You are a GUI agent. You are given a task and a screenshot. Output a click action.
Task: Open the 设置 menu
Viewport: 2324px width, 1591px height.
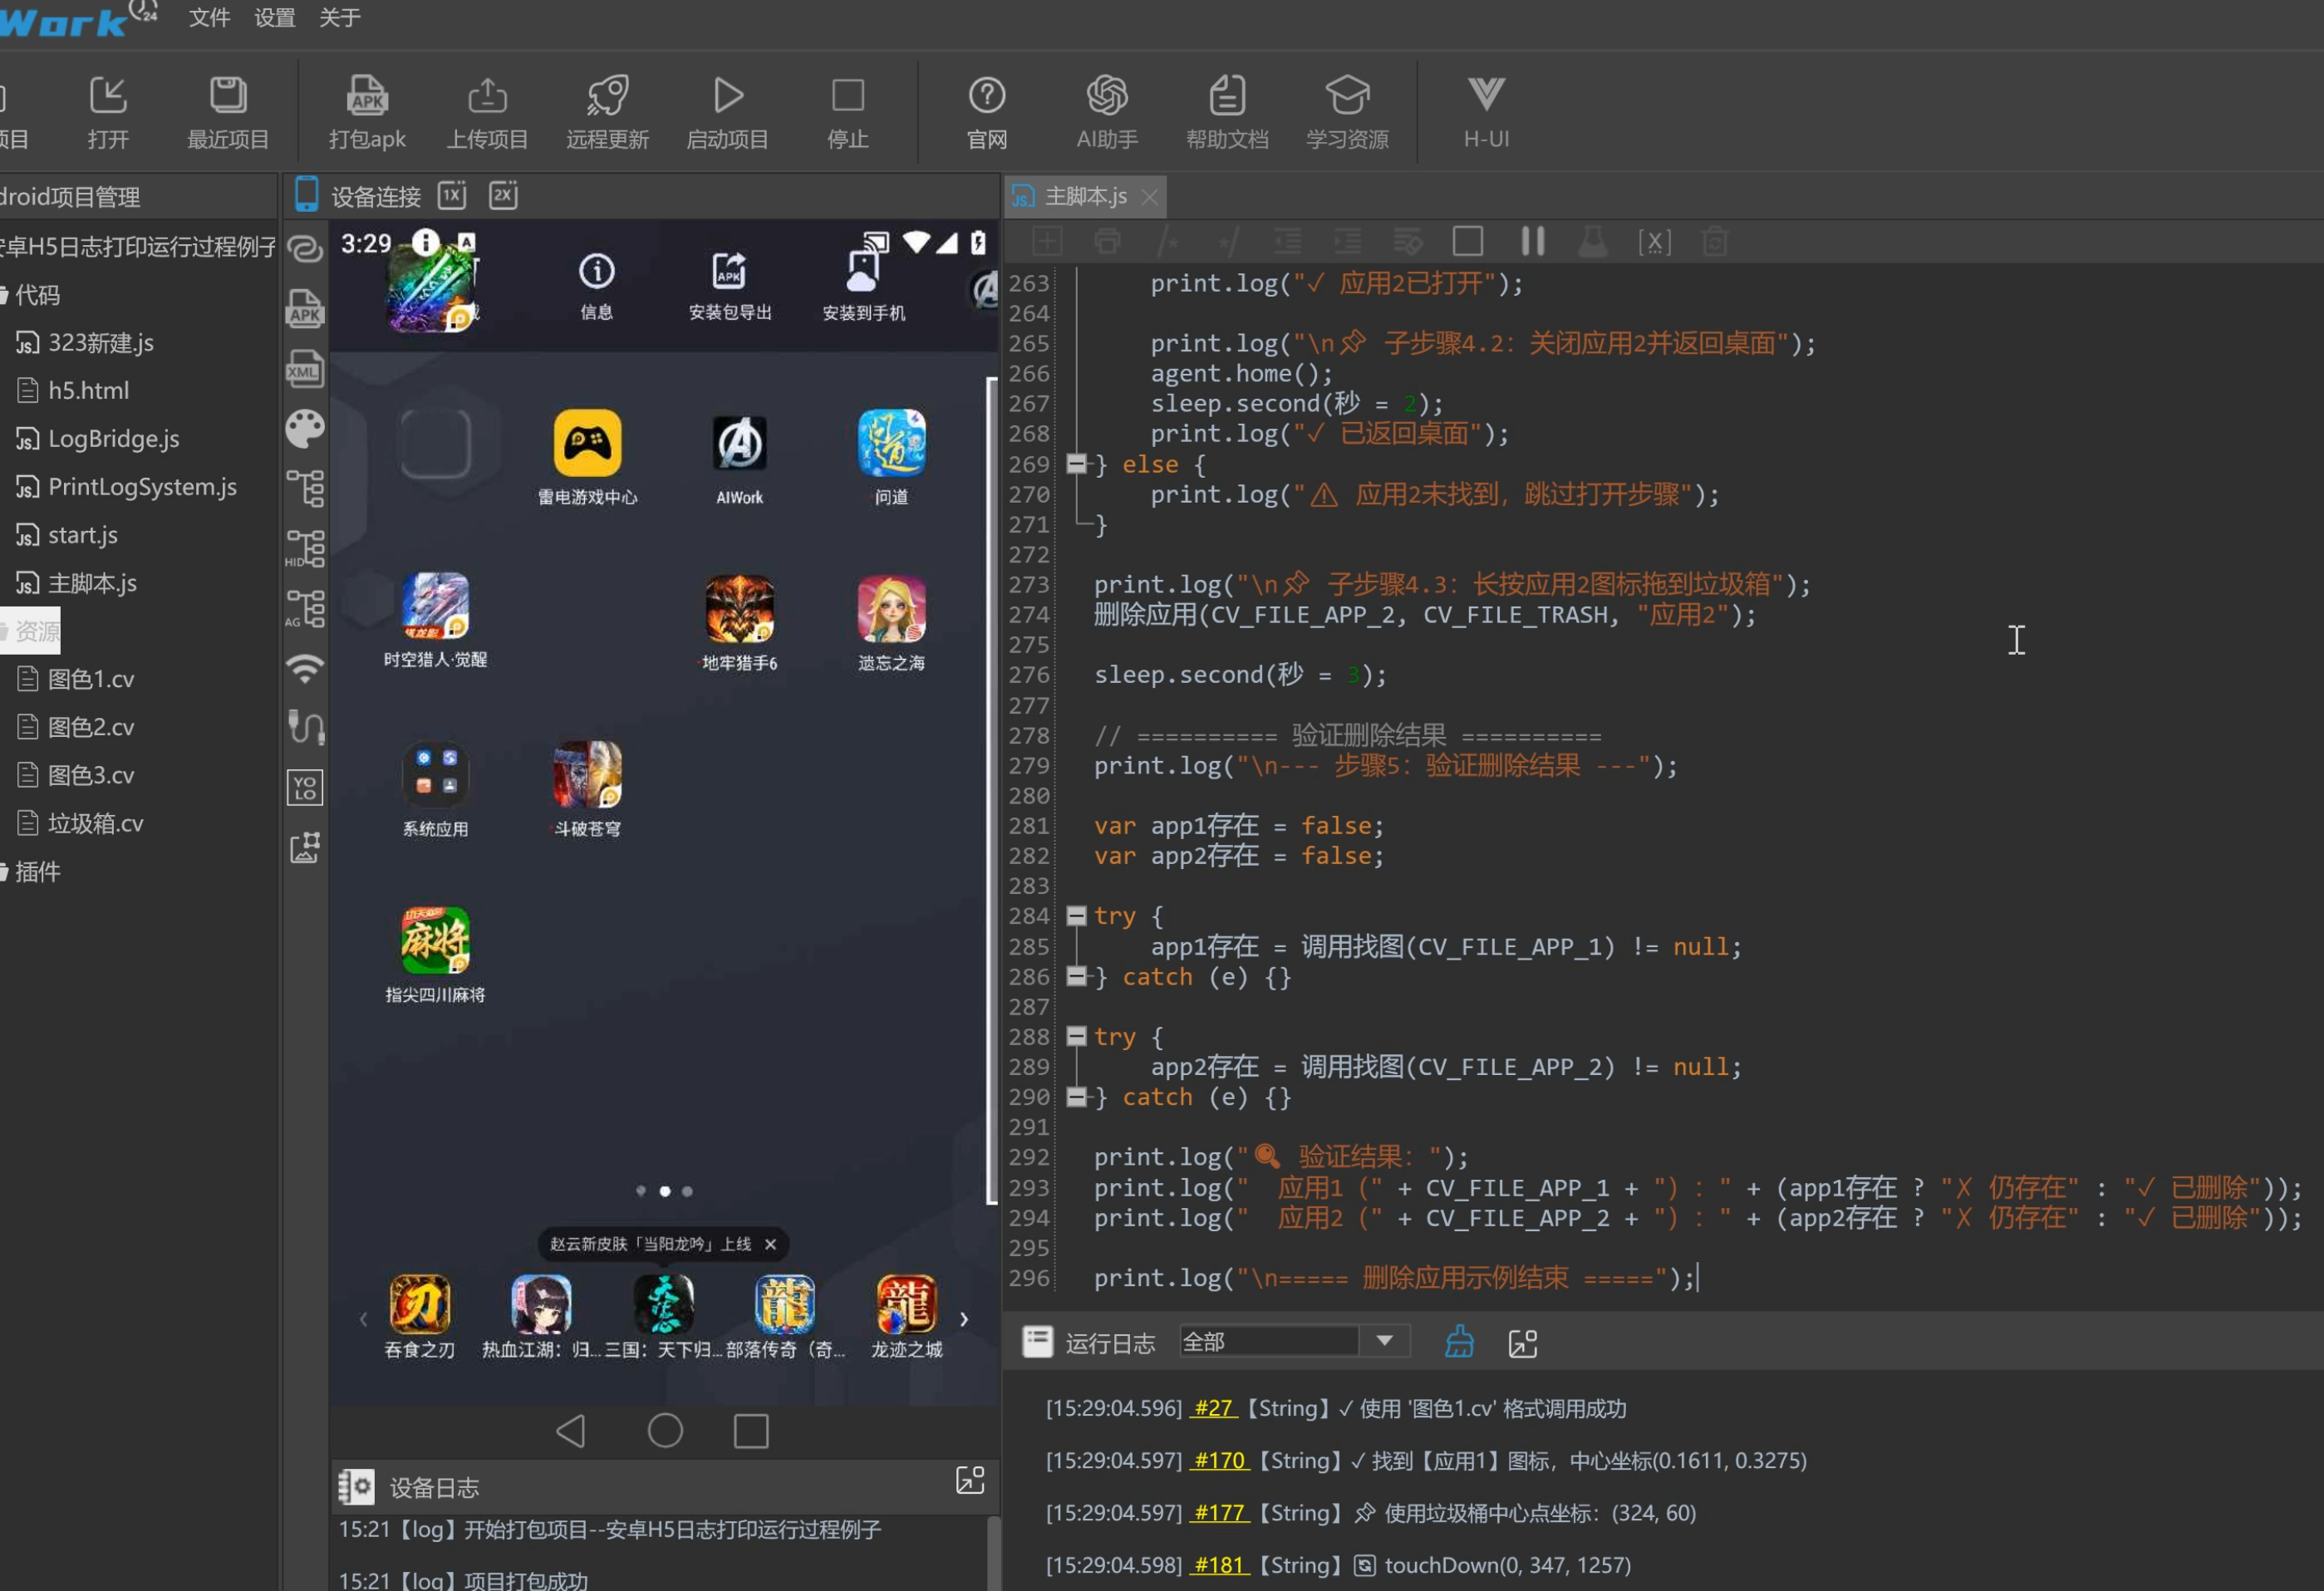274,17
